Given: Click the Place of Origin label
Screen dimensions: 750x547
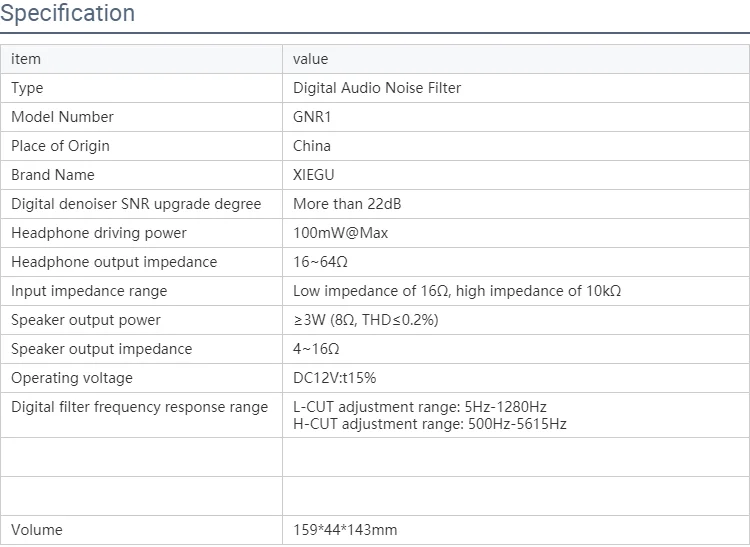Looking at the screenshot, I should (60, 146).
